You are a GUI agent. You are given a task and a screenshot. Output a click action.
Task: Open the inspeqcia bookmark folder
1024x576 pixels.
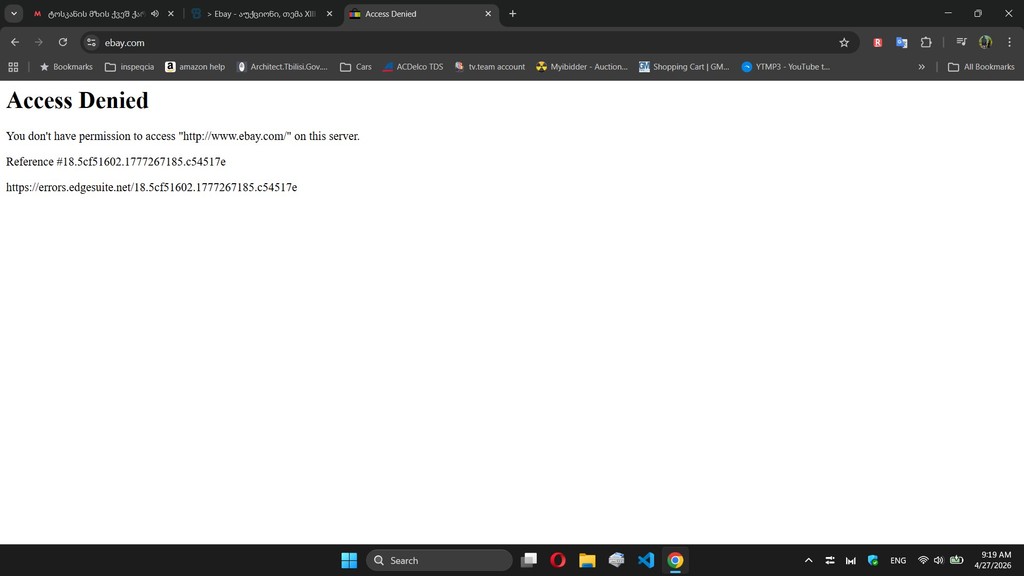point(129,67)
